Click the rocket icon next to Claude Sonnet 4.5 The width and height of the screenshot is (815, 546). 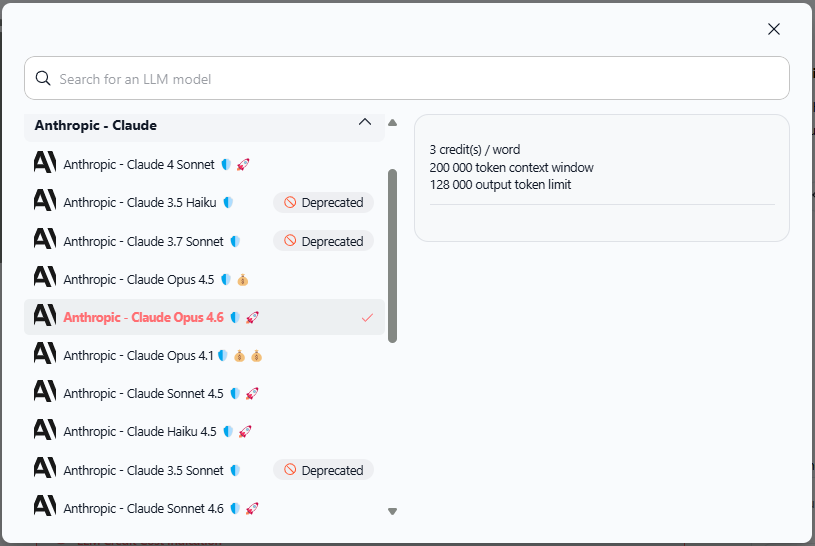coord(252,394)
